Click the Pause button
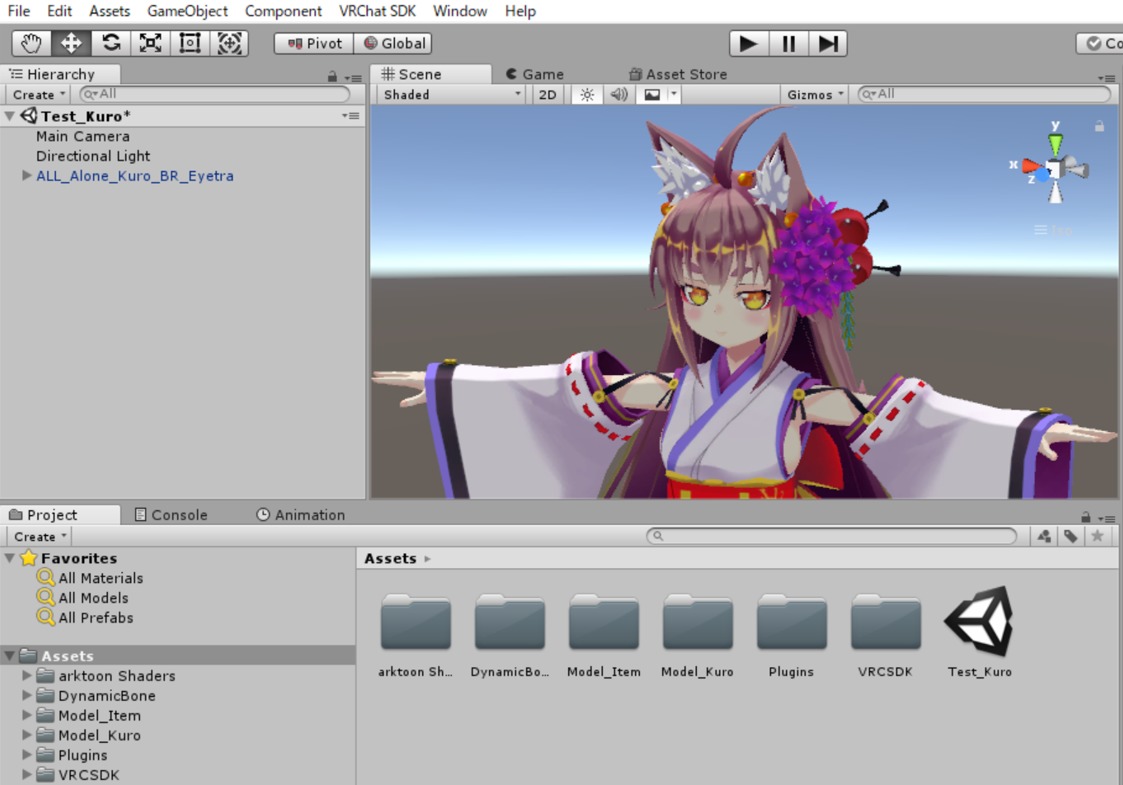The height and width of the screenshot is (785, 1123). [788, 43]
